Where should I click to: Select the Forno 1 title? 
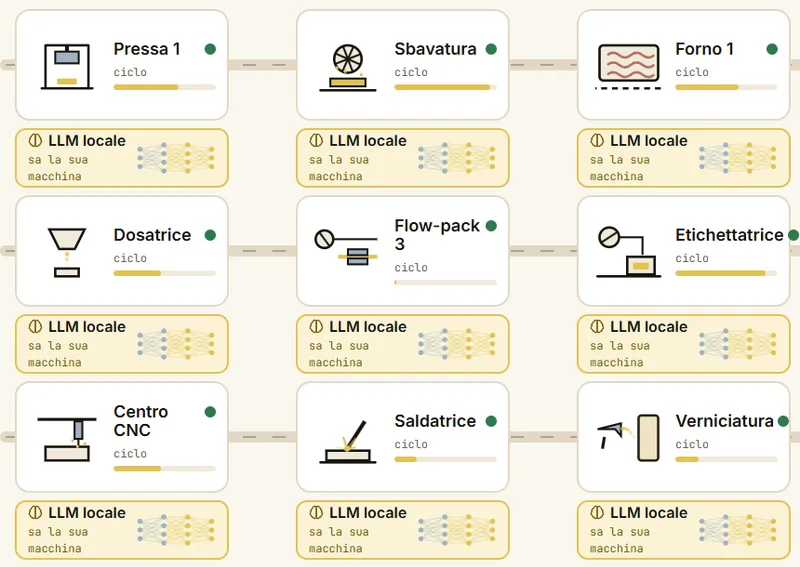(705, 49)
